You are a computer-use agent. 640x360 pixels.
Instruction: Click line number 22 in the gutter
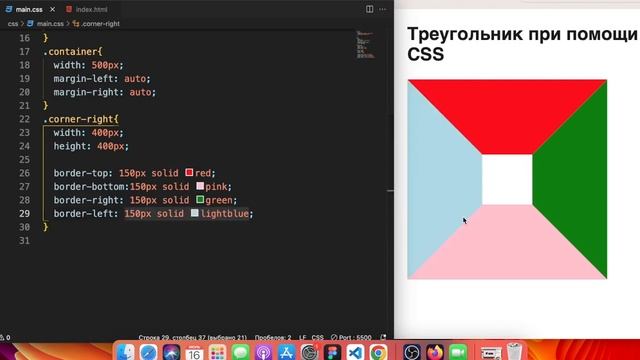tap(24, 119)
